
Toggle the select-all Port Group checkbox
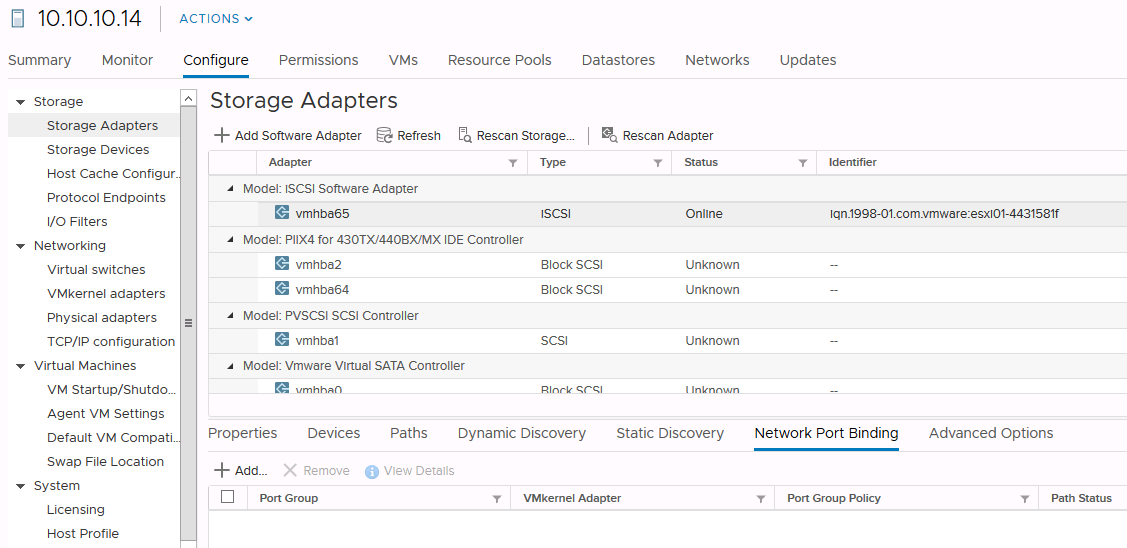(x=228, y=497)
